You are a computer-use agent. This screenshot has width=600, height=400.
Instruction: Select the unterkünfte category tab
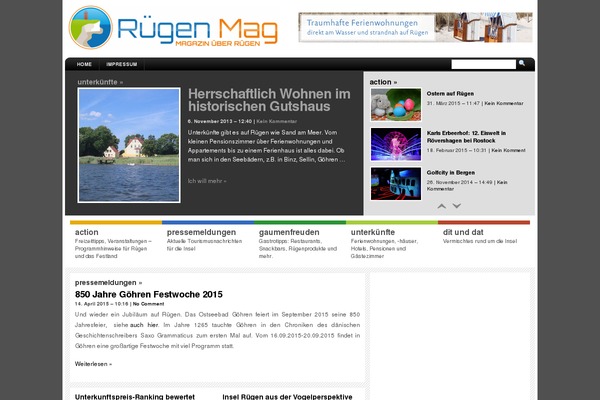[x=373, y=232]
